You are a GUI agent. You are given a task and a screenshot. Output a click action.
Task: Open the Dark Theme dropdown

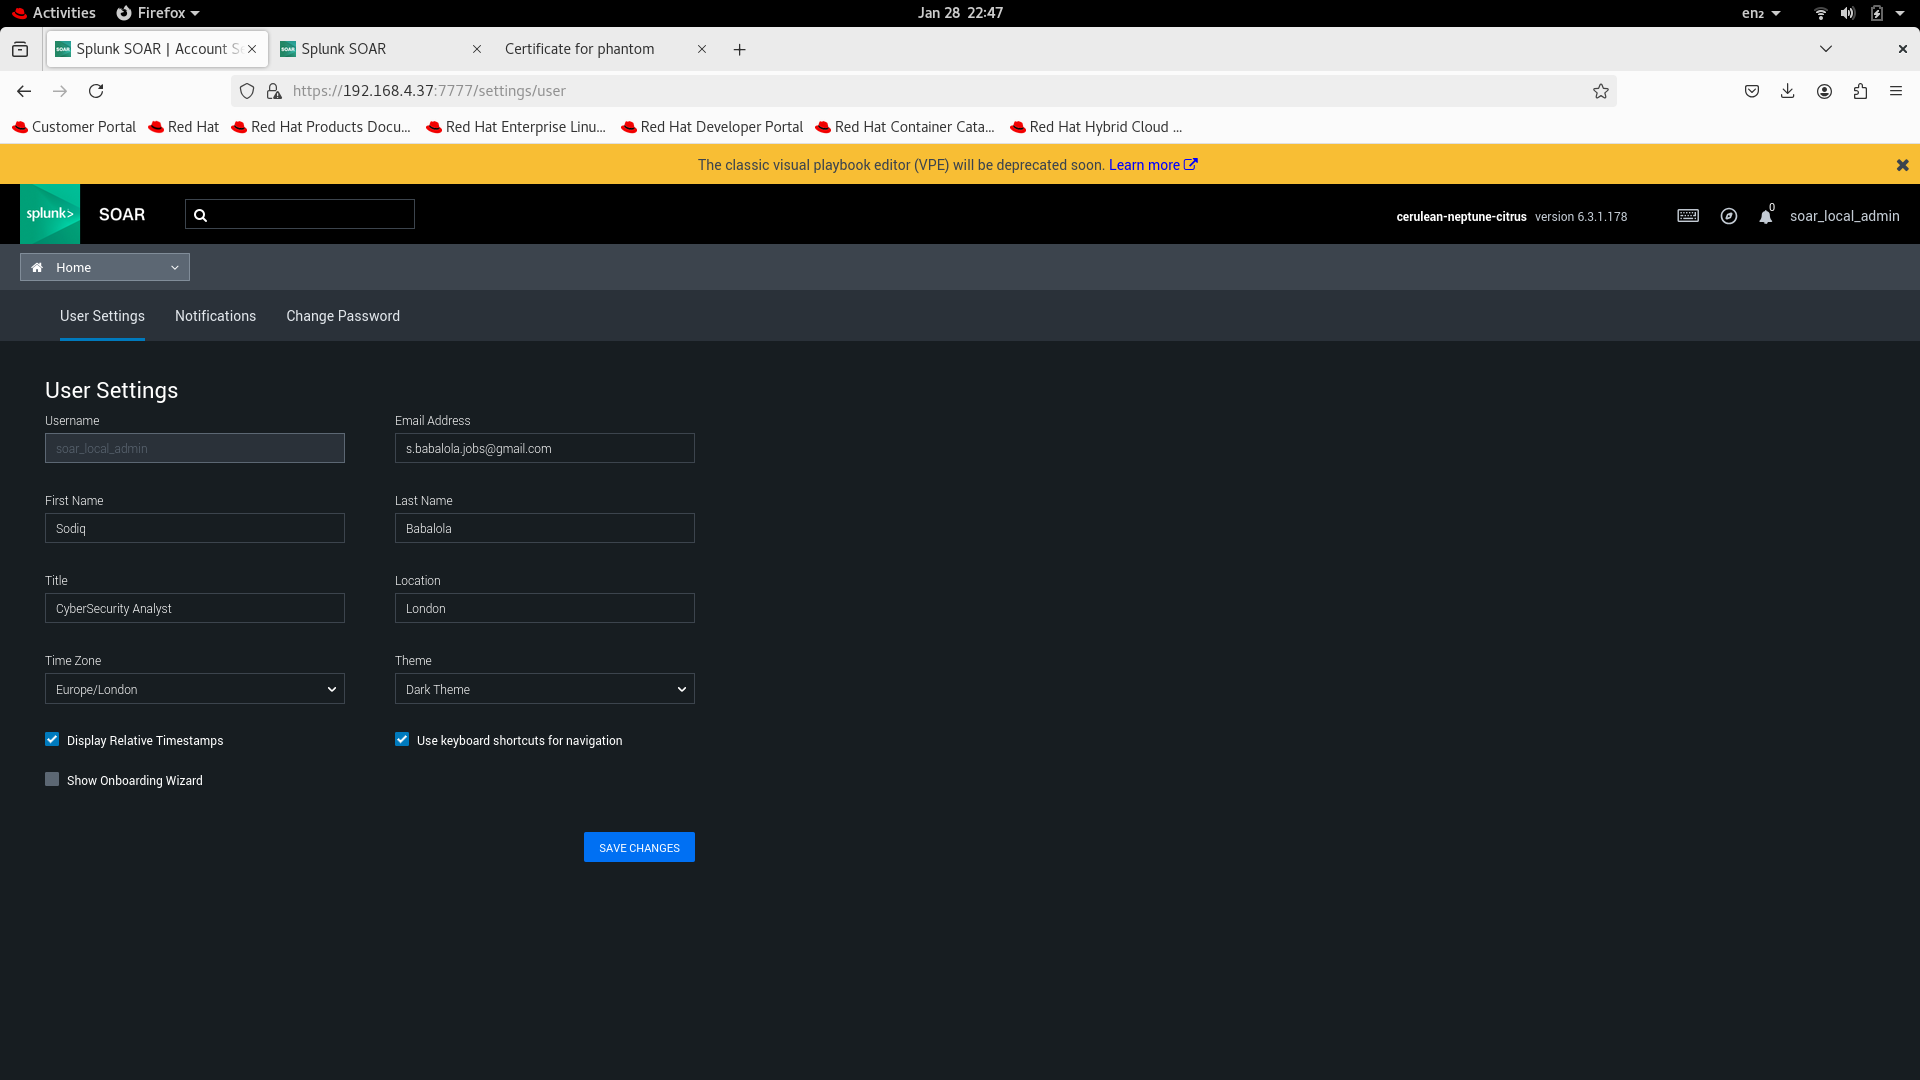pyautogui.click(x=545, y=689)
